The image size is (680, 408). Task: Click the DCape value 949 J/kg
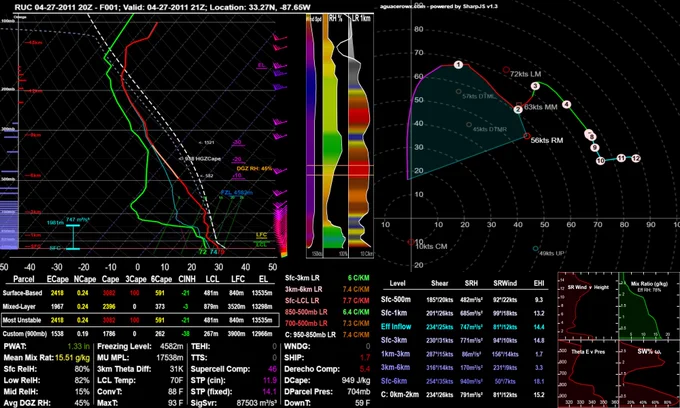click(356, 380)
